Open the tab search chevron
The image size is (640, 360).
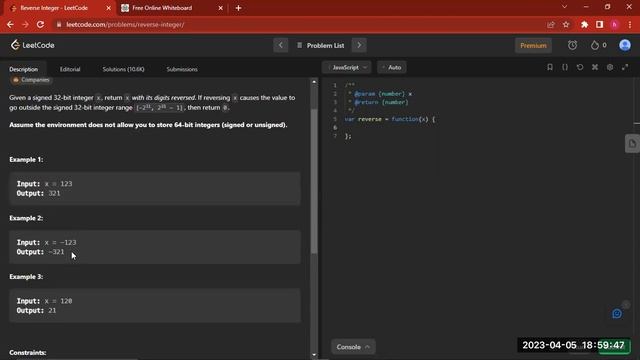click(x=564, y=7)
